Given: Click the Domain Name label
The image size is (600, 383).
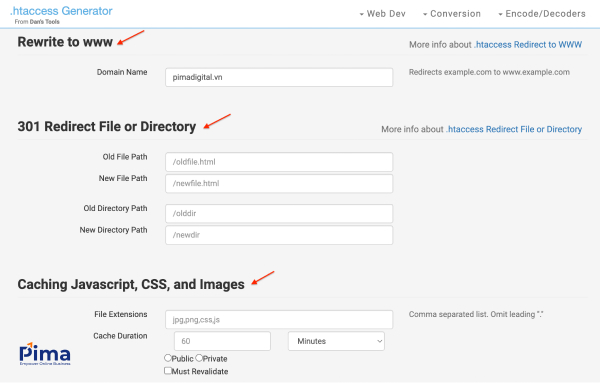Looking at the screenshot, I should (122, 72).
